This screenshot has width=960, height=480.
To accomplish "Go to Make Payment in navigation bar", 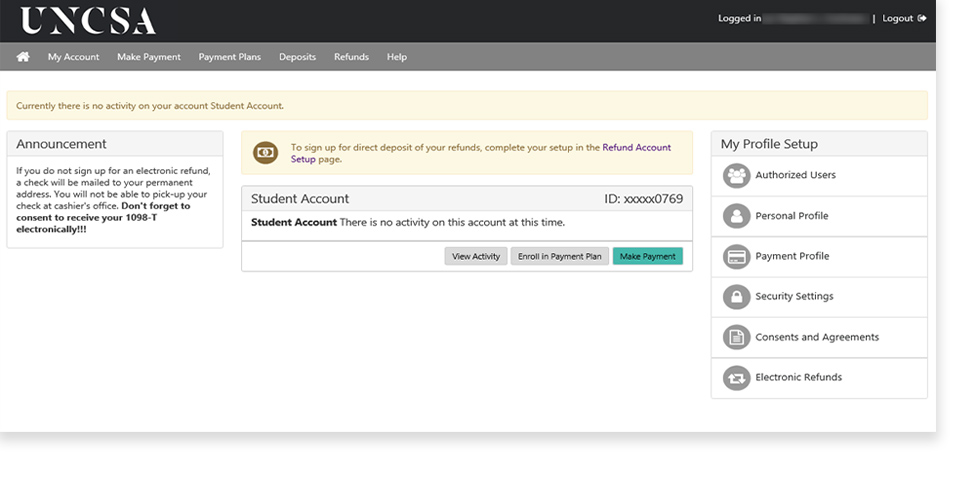I will pyautogui.click(x=148, y=57).
